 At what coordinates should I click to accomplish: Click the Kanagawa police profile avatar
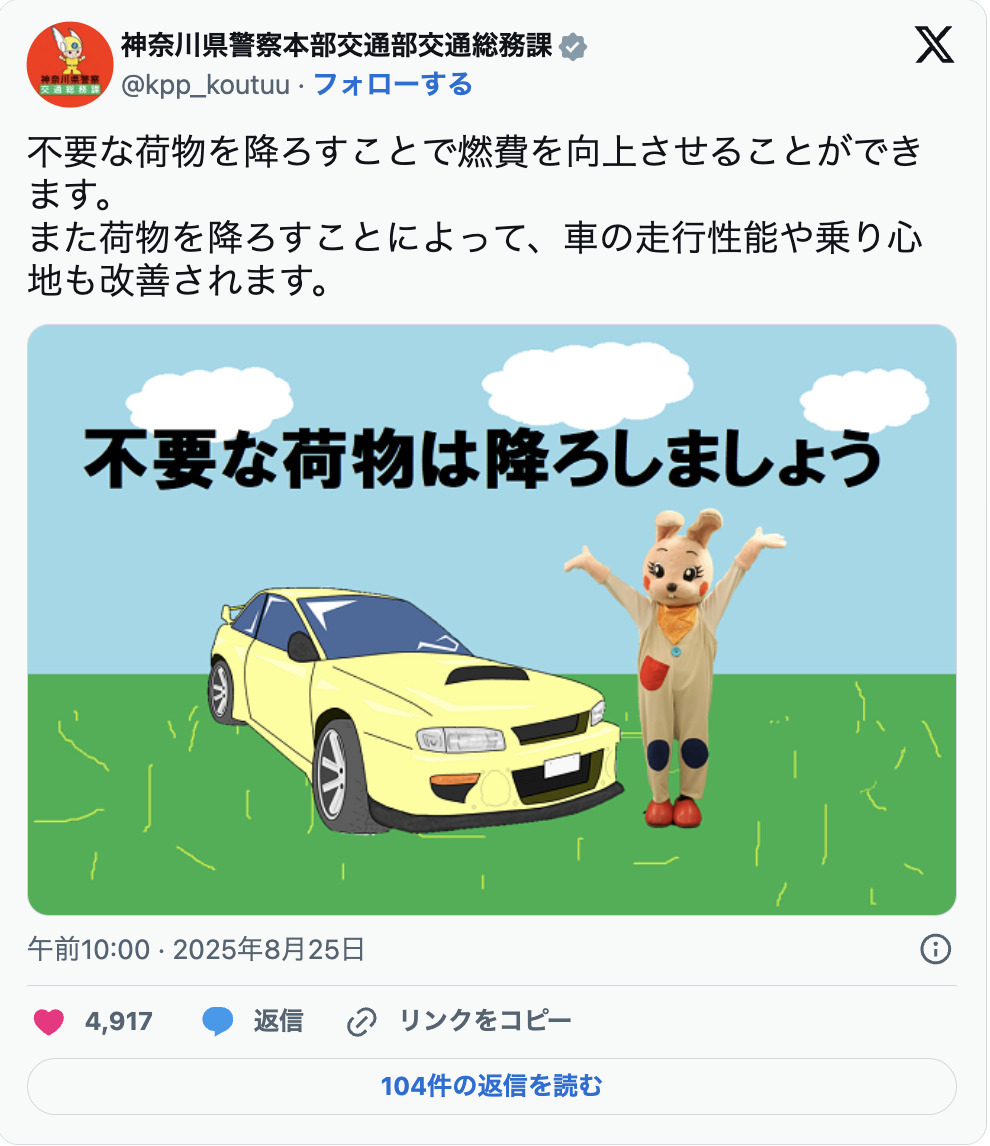pos(70,64)
